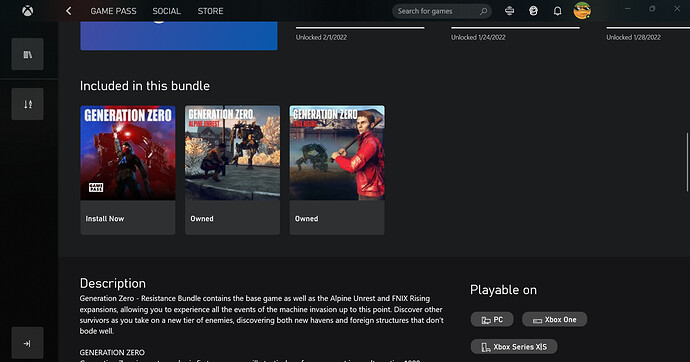Go back with the left chevron arrow
Screen dimensions: 690x362
point(69,11)
